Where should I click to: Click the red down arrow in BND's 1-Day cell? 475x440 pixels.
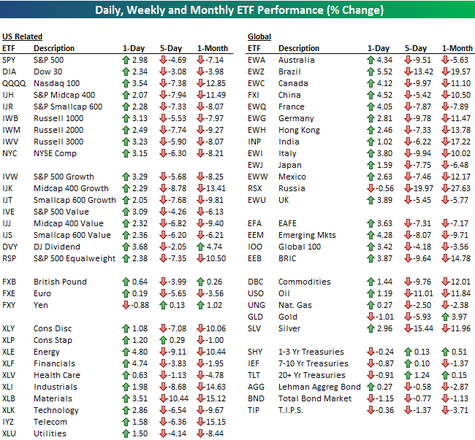coord(371,398)
